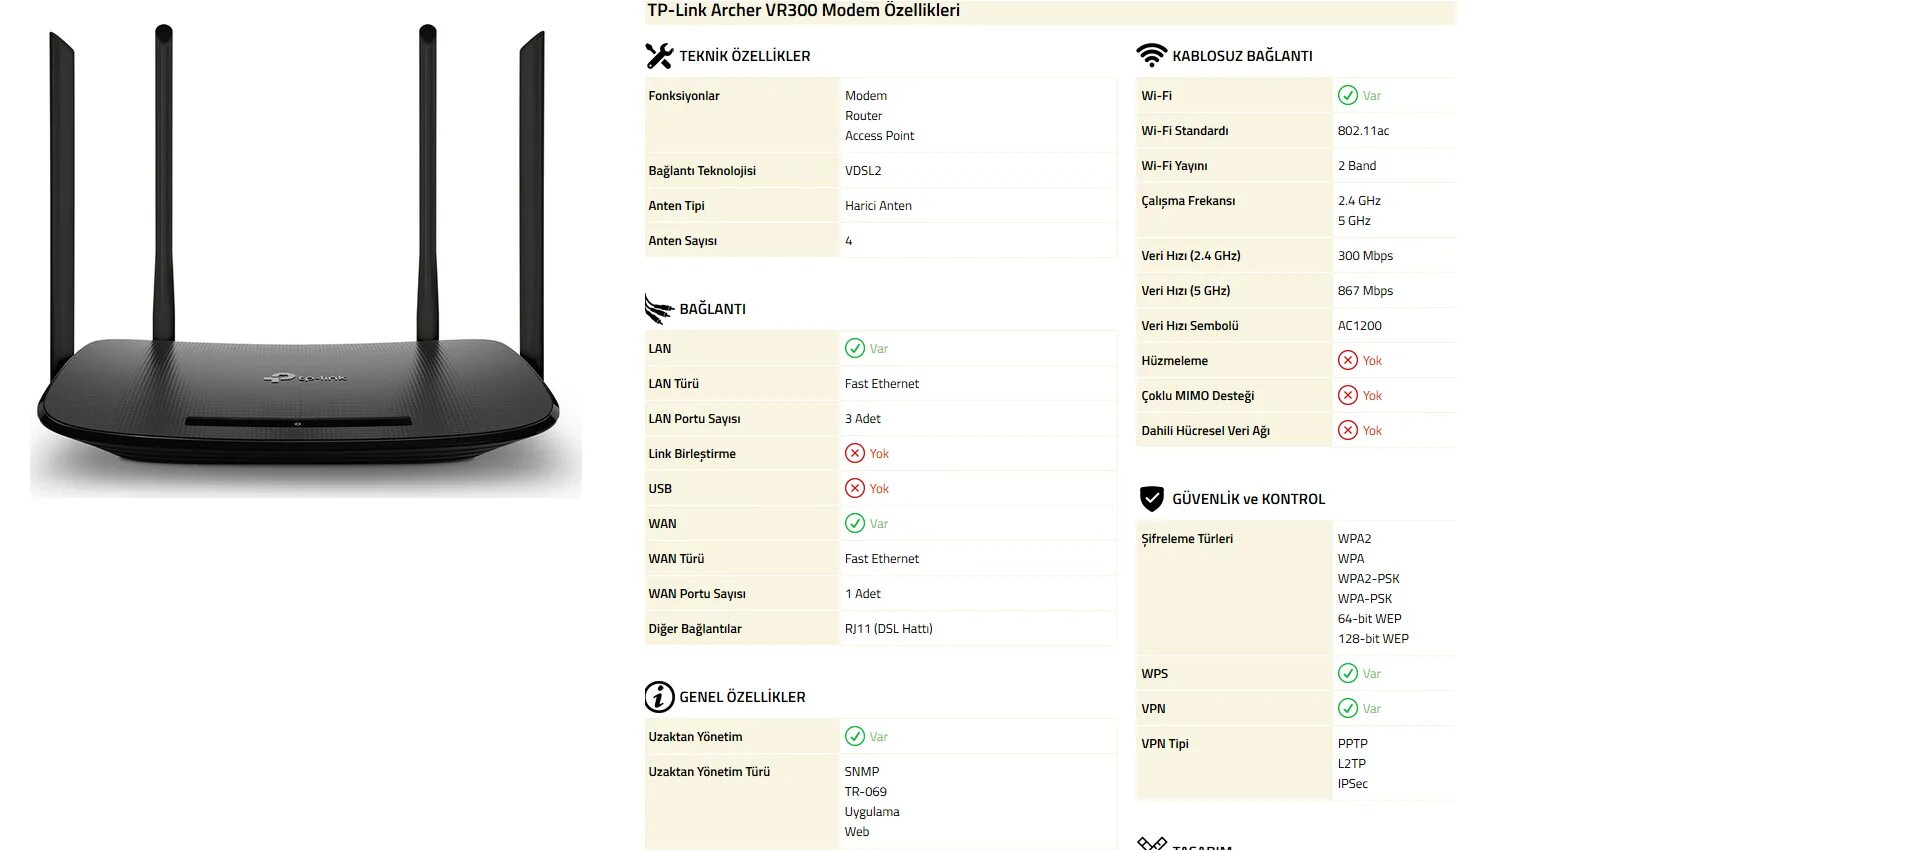Image resolution: width=1914 pixels, height=850 pixels.
Task: Click the 867 Mbps value
Action: coord(1365,291)
